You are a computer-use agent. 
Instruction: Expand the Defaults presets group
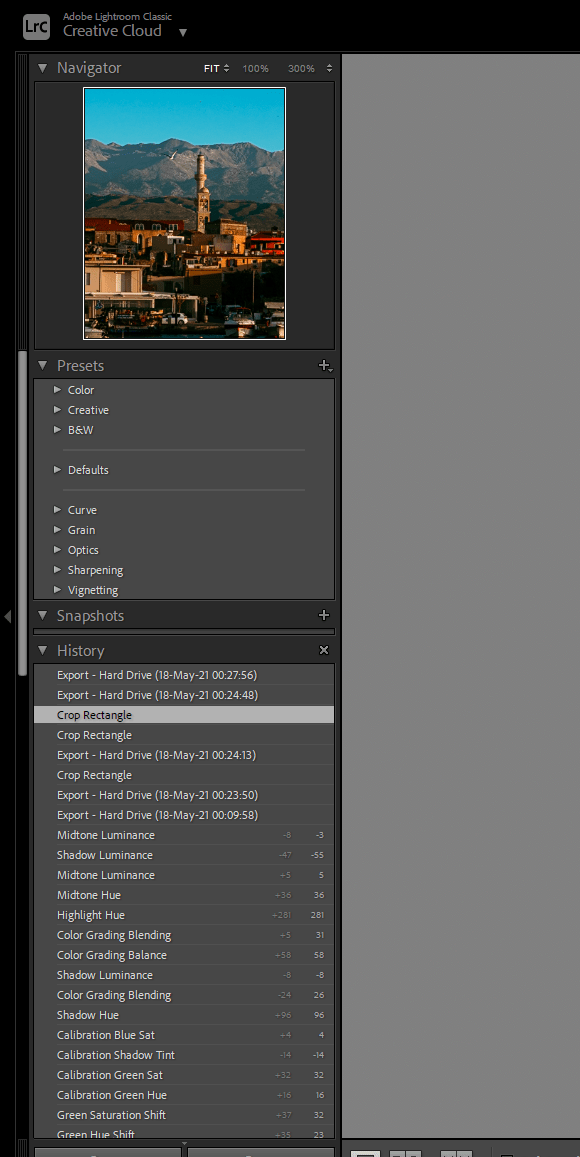tap(58, 470)
